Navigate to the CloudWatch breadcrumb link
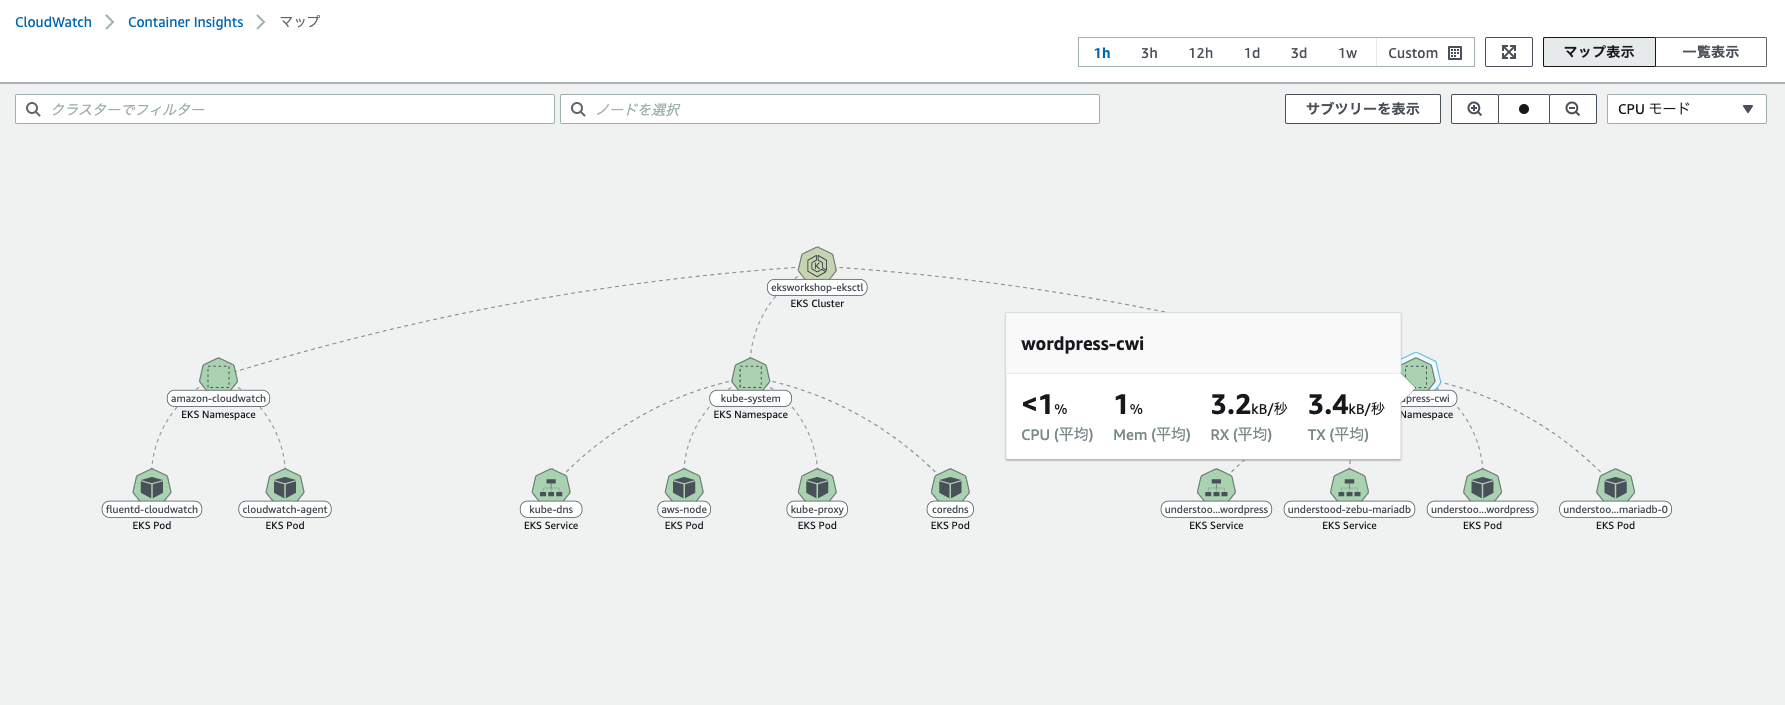 coord(53,22)
